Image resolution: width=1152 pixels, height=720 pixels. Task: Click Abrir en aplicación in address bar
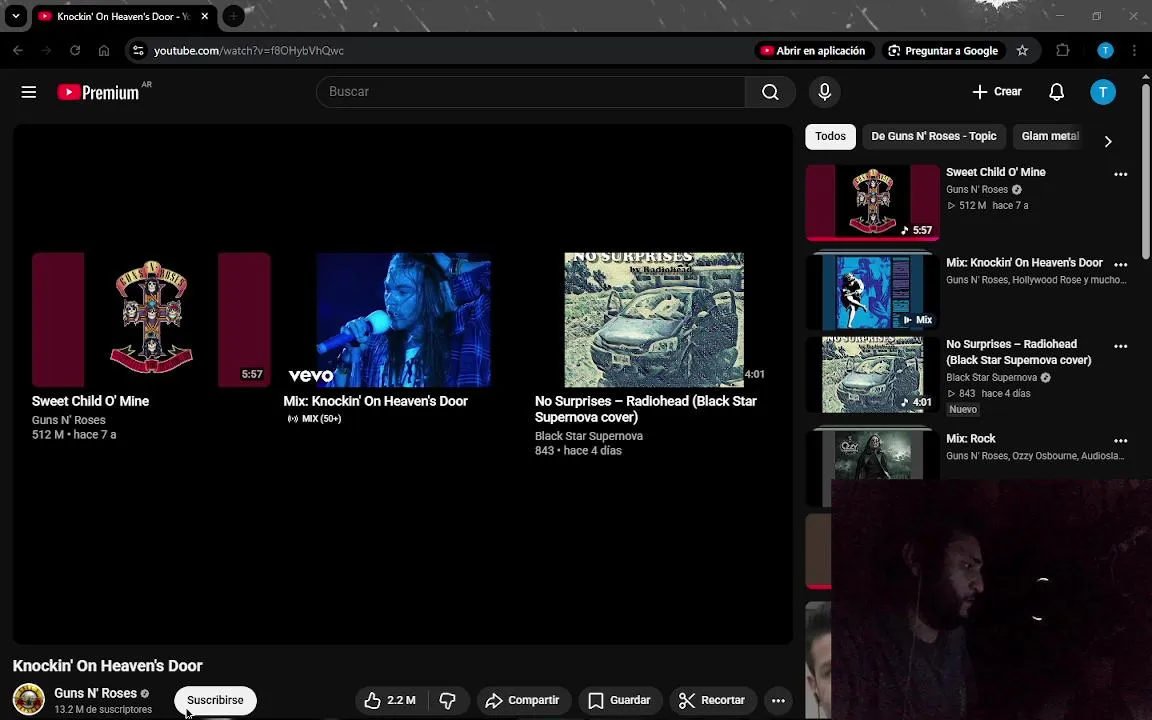(813, 51)
